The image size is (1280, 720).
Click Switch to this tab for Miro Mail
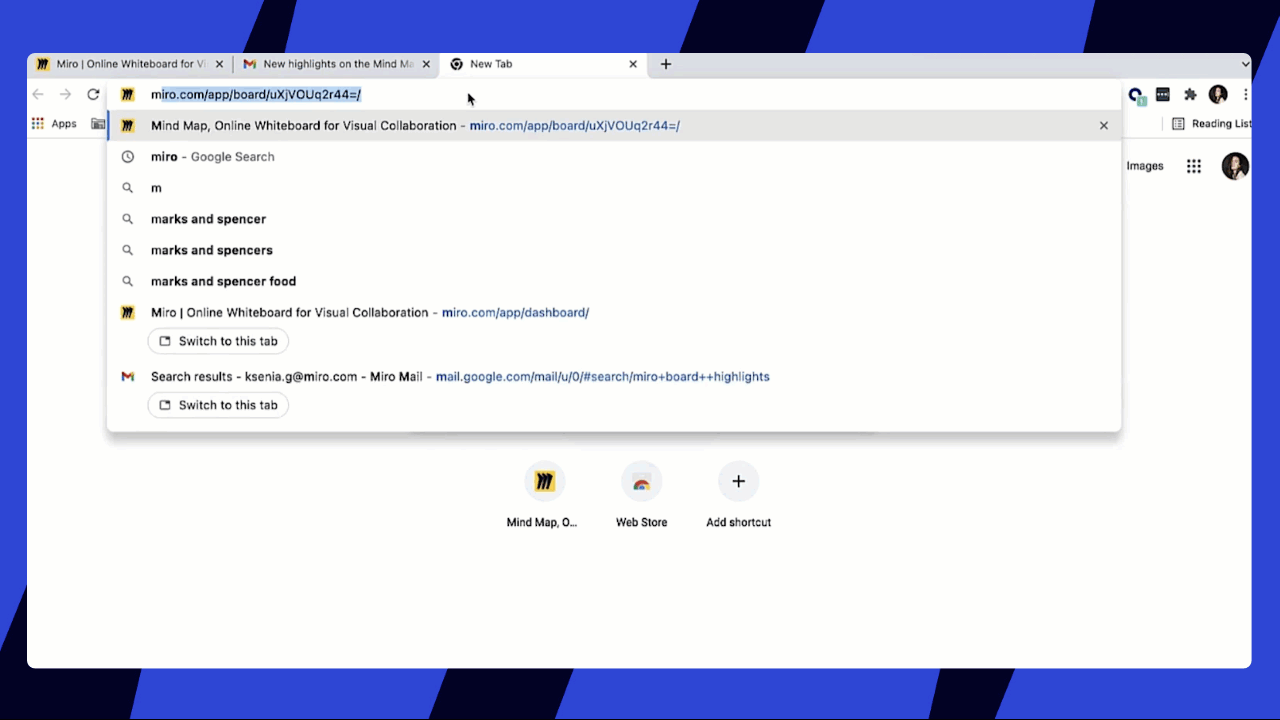218,405
